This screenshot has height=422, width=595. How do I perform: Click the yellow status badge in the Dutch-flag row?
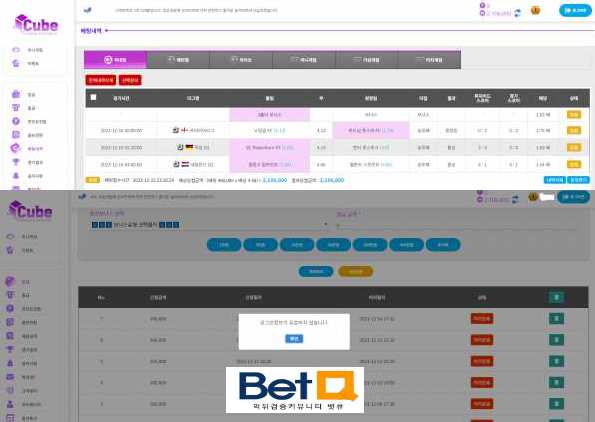click(573, 164)
